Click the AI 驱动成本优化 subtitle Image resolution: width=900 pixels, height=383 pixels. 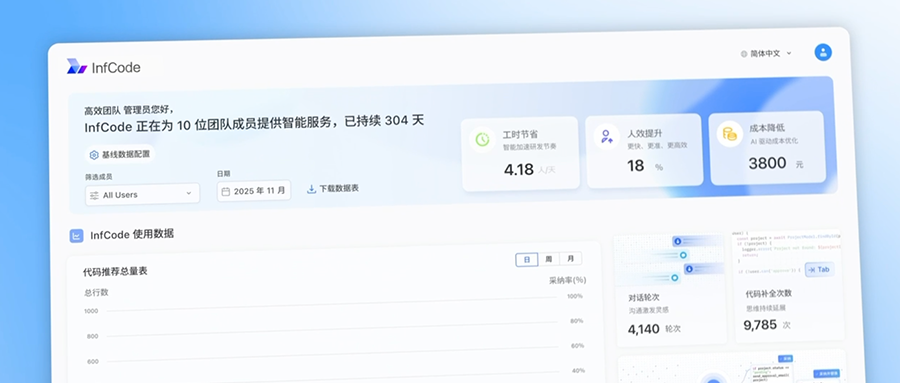[774, 141]
